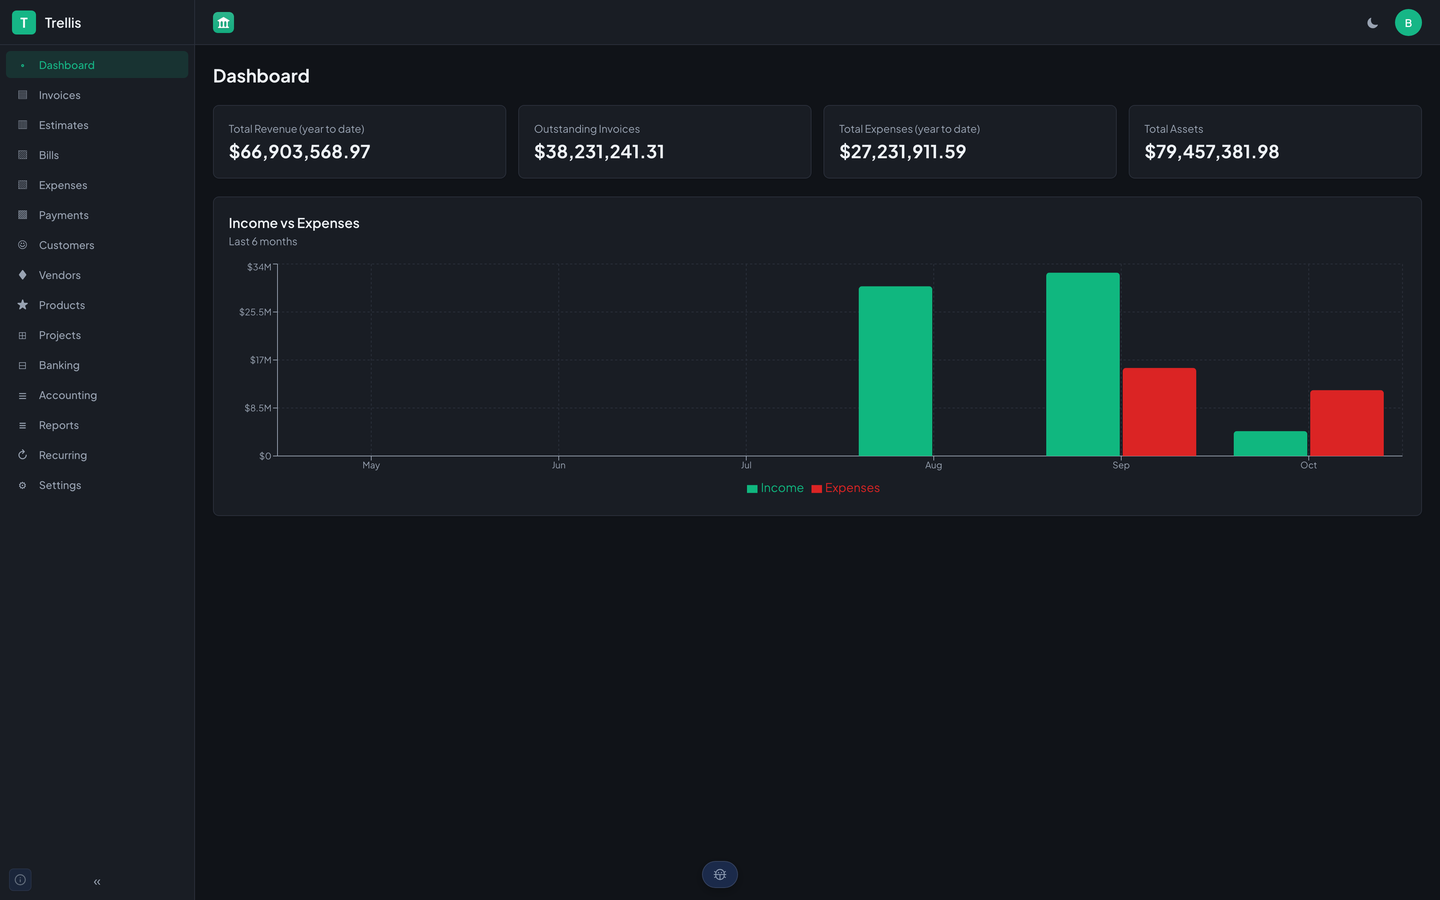
Task: Click the Invoices sidebar icon
Action: point(22,95)
